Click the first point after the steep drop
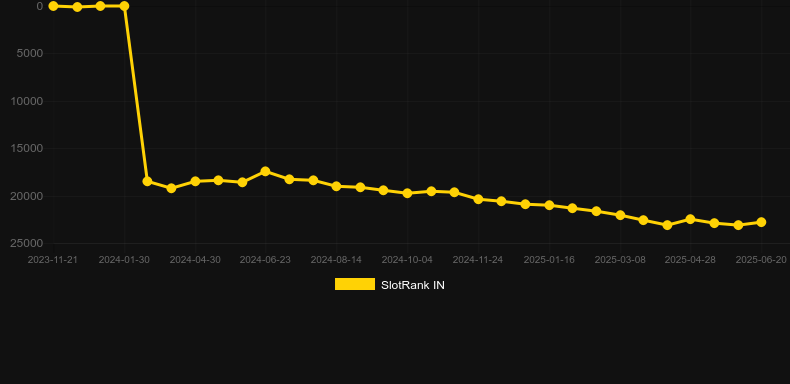The height and width of the screenshot is (384, 790). tap(147, 181)
